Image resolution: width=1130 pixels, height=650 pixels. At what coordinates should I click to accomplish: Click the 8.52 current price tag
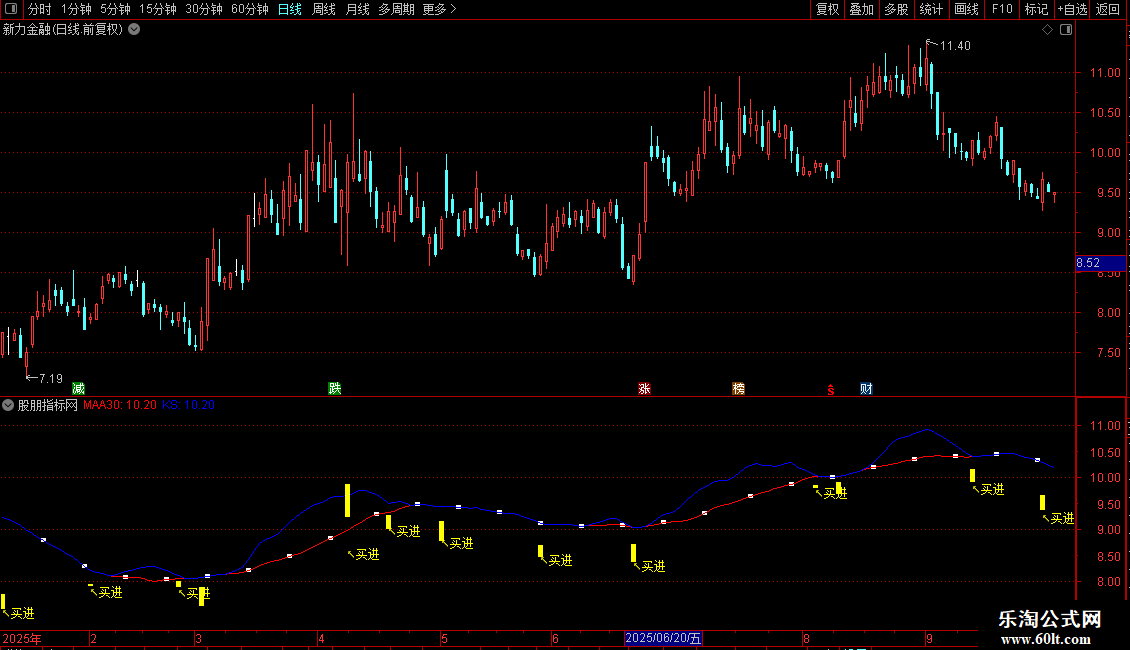pos(1100,263)
